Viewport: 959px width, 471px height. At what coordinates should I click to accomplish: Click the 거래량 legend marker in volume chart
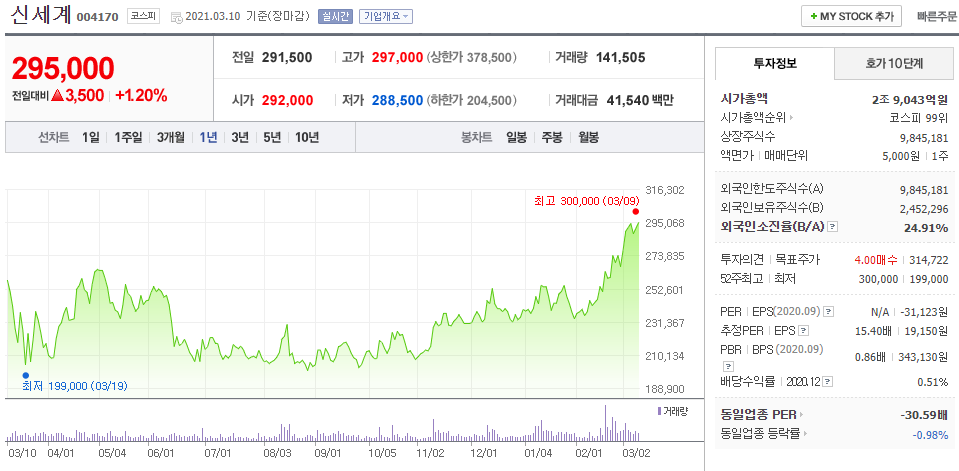[658, 410]
